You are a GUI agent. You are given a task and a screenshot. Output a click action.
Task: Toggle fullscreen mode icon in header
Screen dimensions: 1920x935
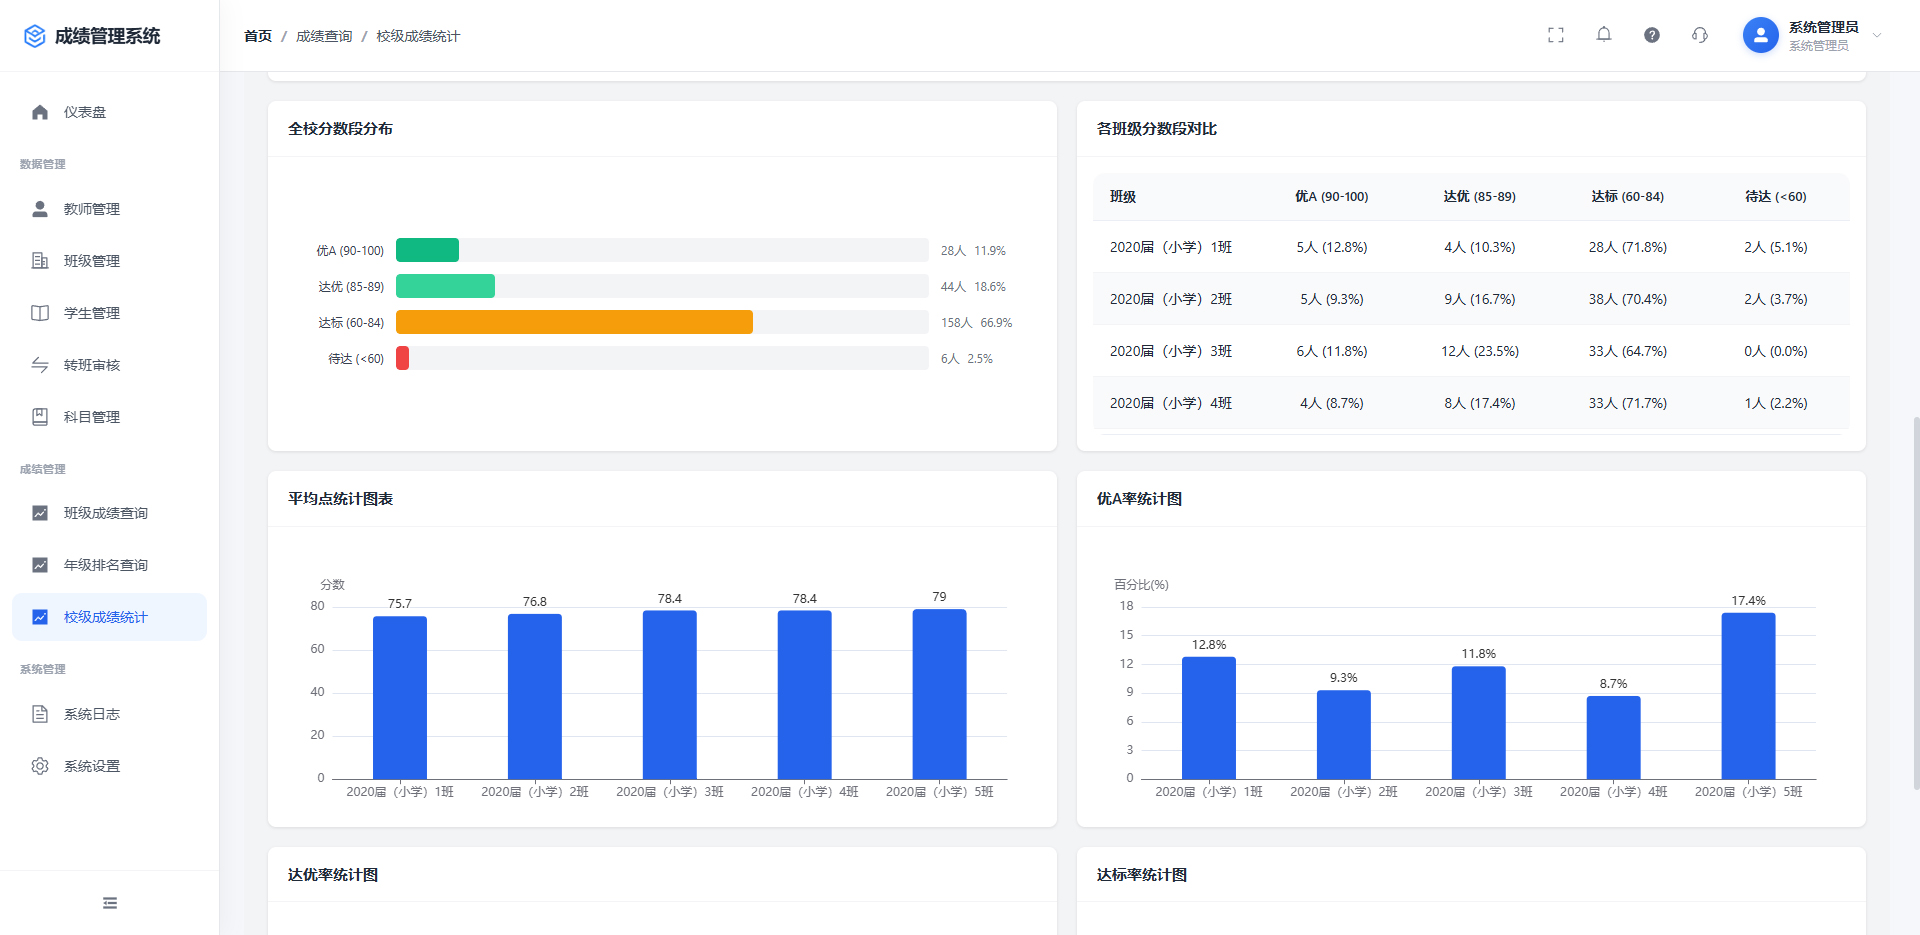tap(1555, 35)
